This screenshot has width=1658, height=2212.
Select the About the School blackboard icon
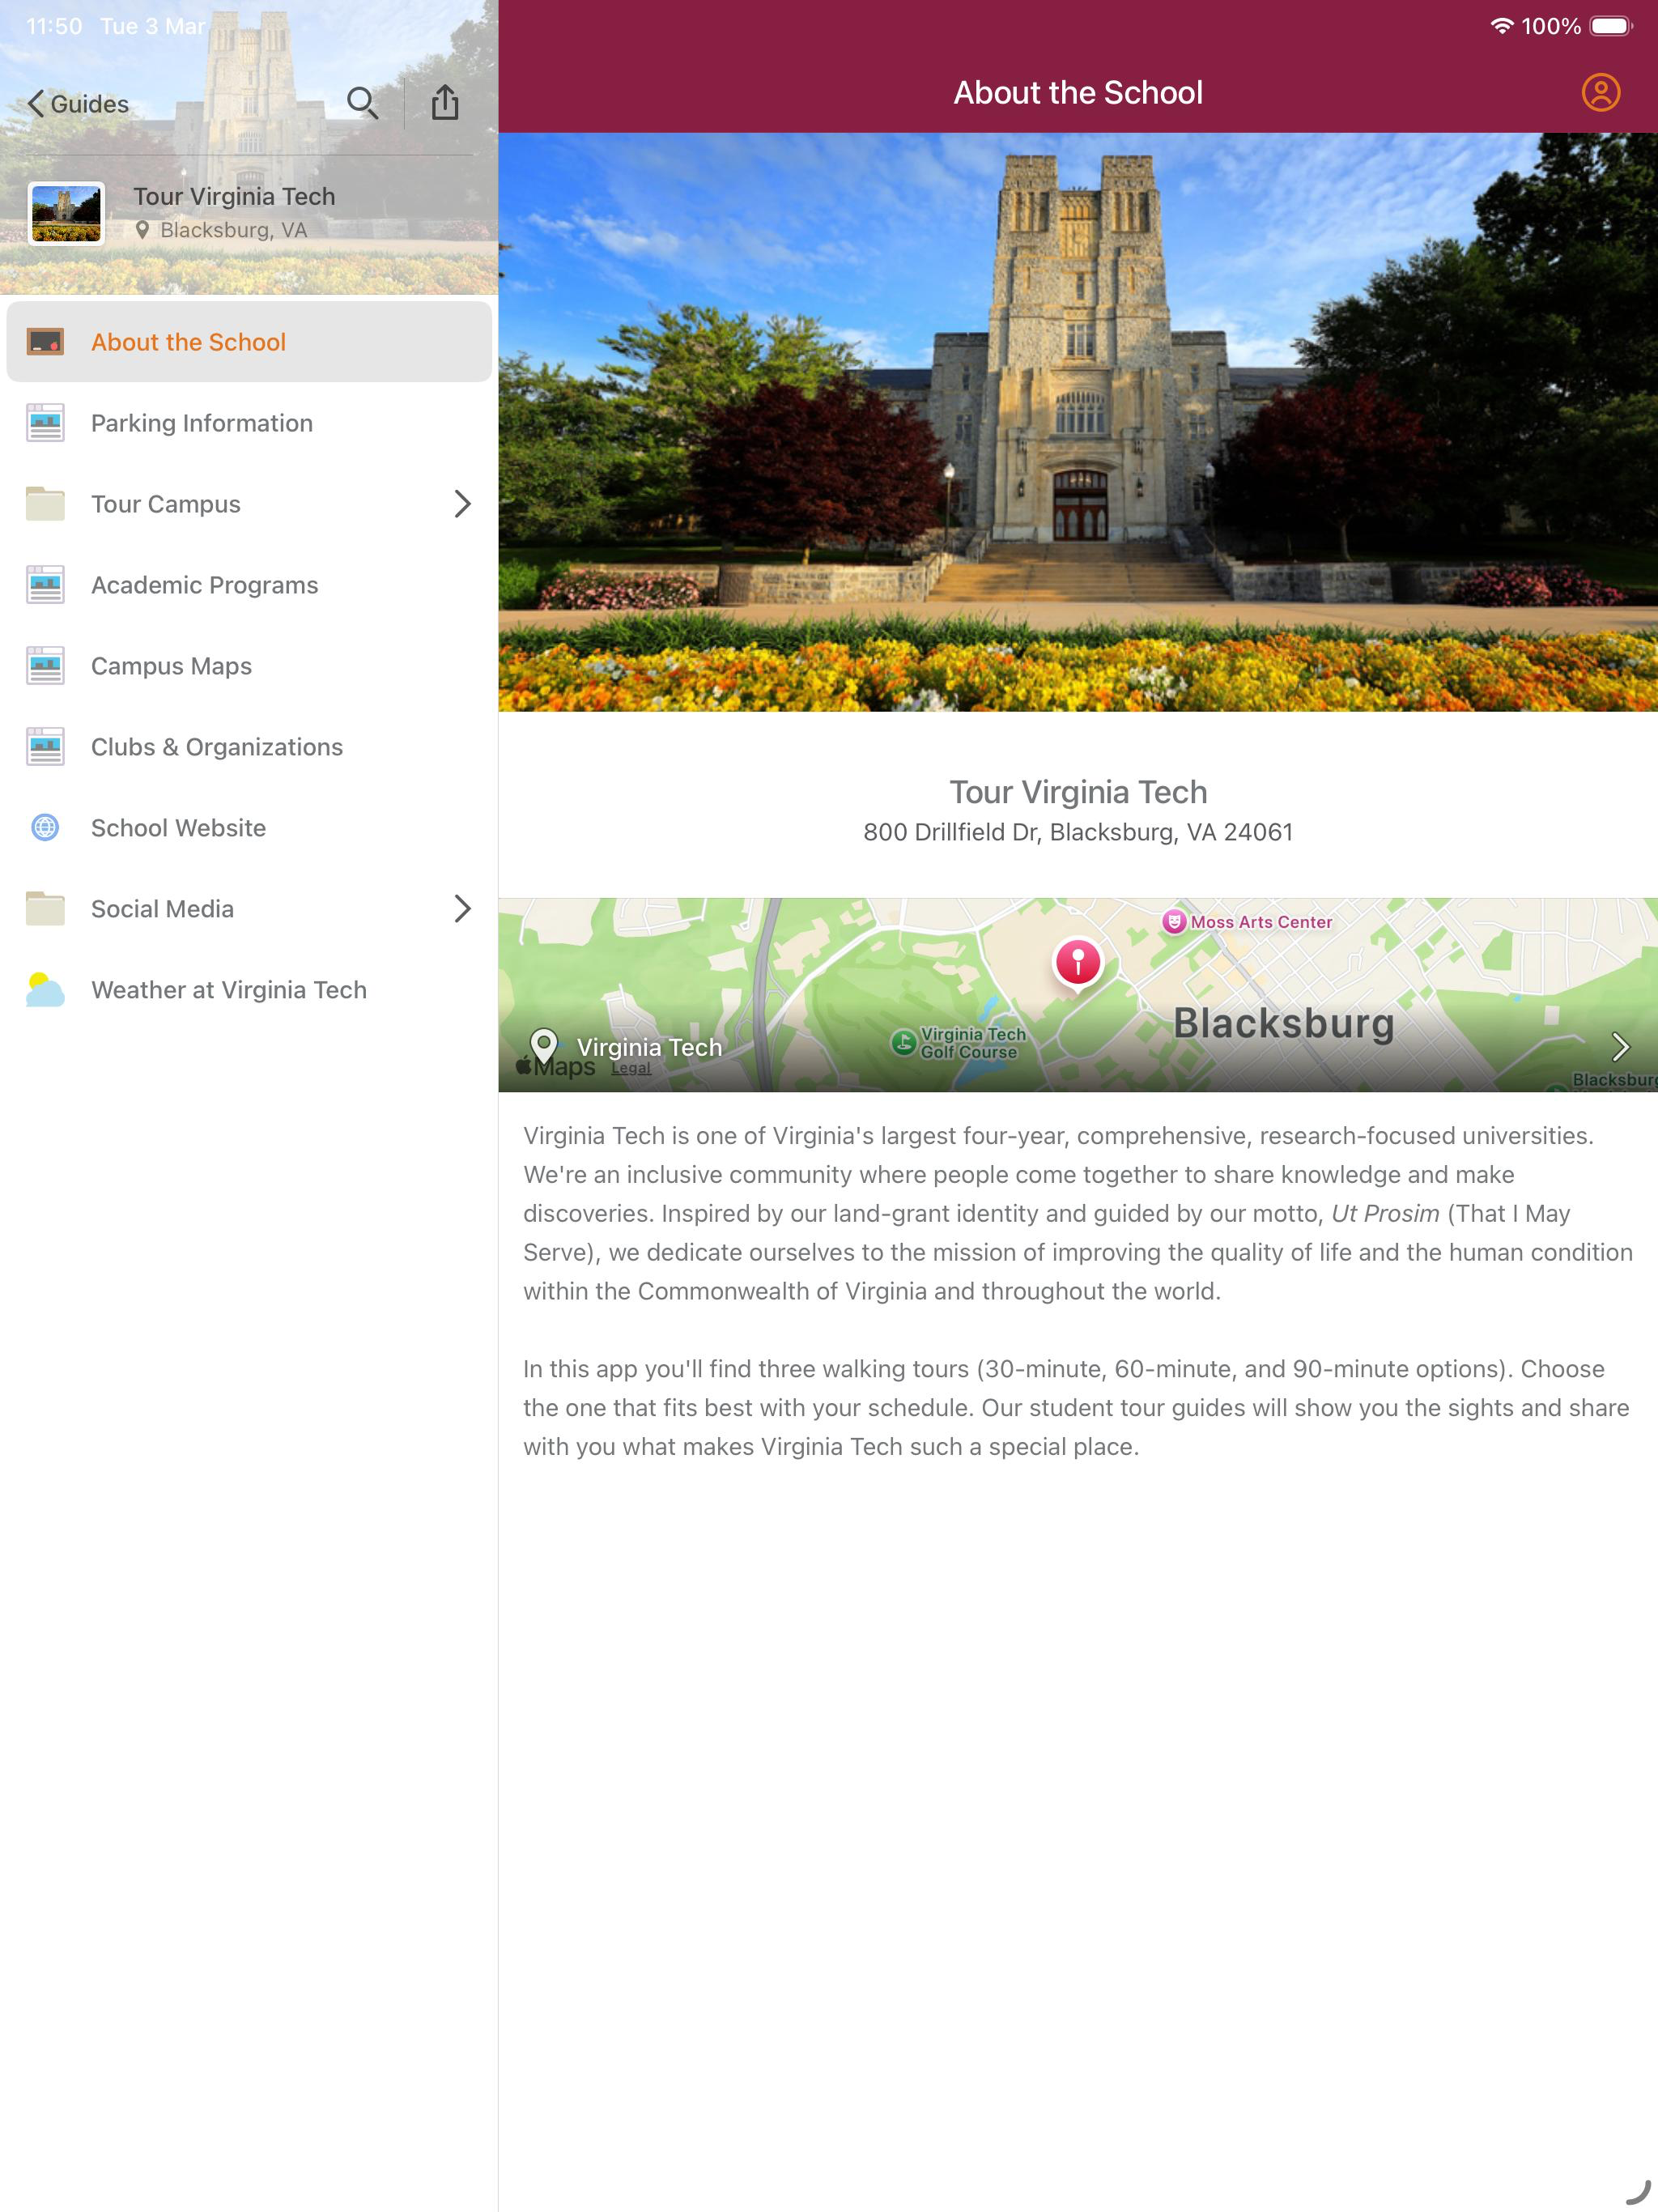pos(45,342)
